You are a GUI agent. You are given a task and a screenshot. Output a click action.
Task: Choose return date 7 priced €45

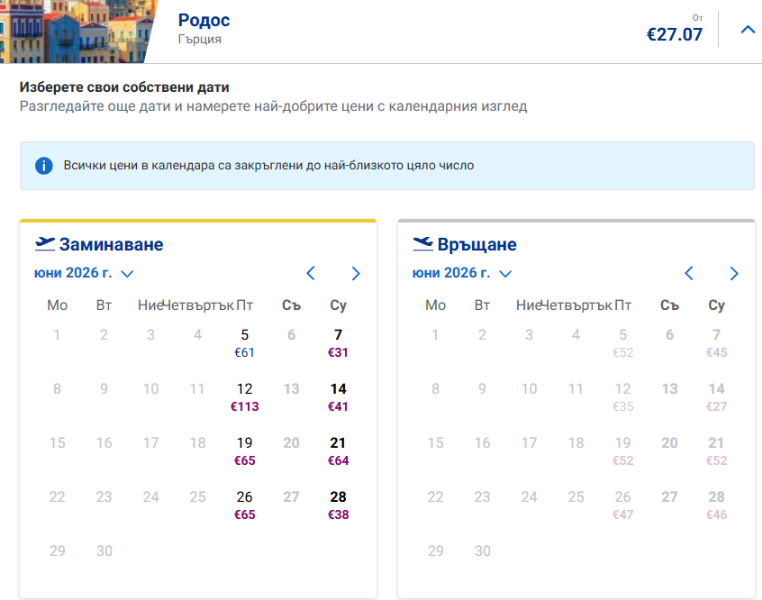coord(717,343)
